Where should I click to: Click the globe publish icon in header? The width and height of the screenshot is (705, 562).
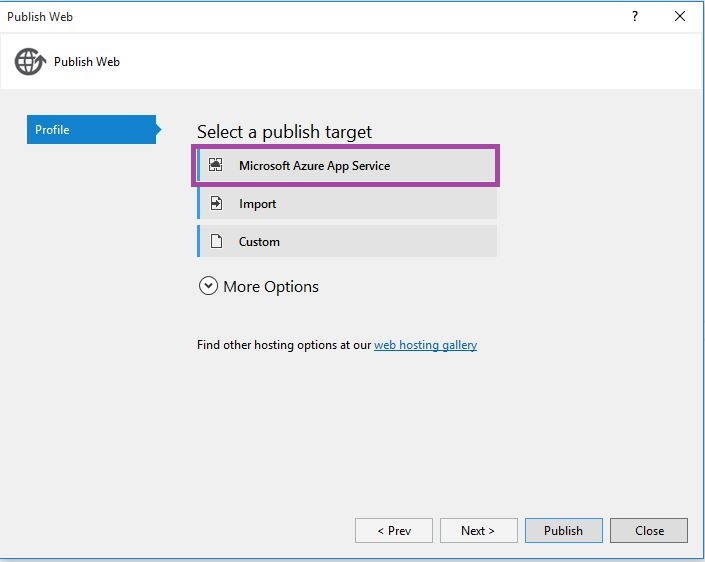(x=29, y=62)
